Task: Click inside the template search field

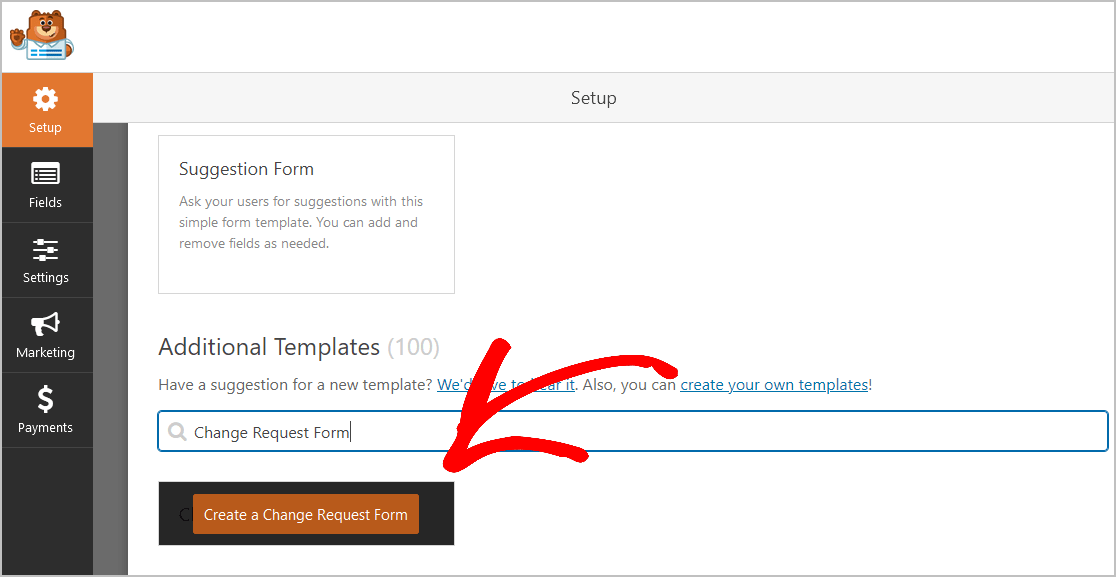Action: click(x=633, y=431)
